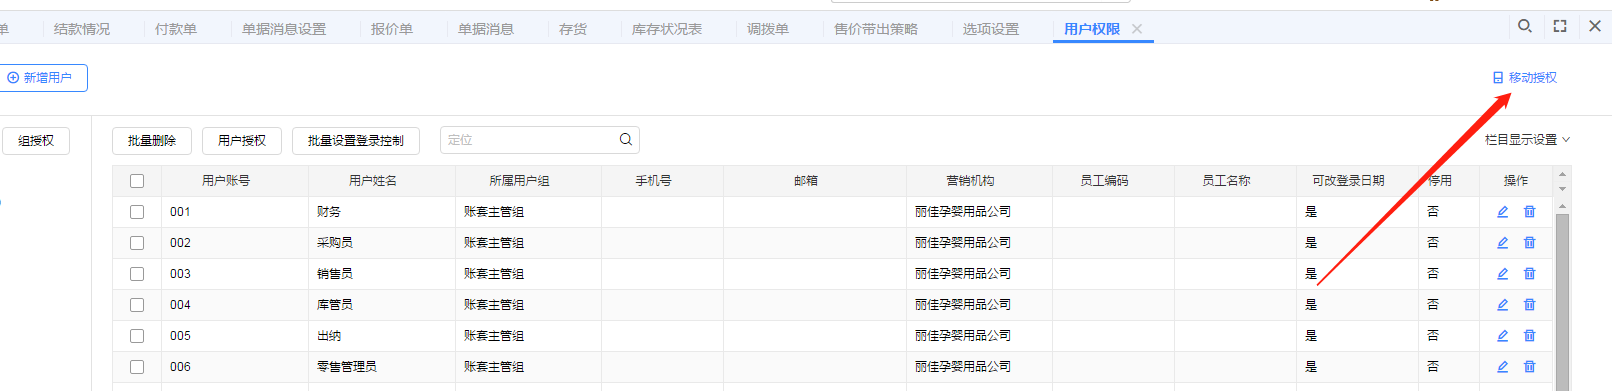Switch to the 付款单 tab
Viewport: 1612px width, 391px height.
tap(176, 29)
